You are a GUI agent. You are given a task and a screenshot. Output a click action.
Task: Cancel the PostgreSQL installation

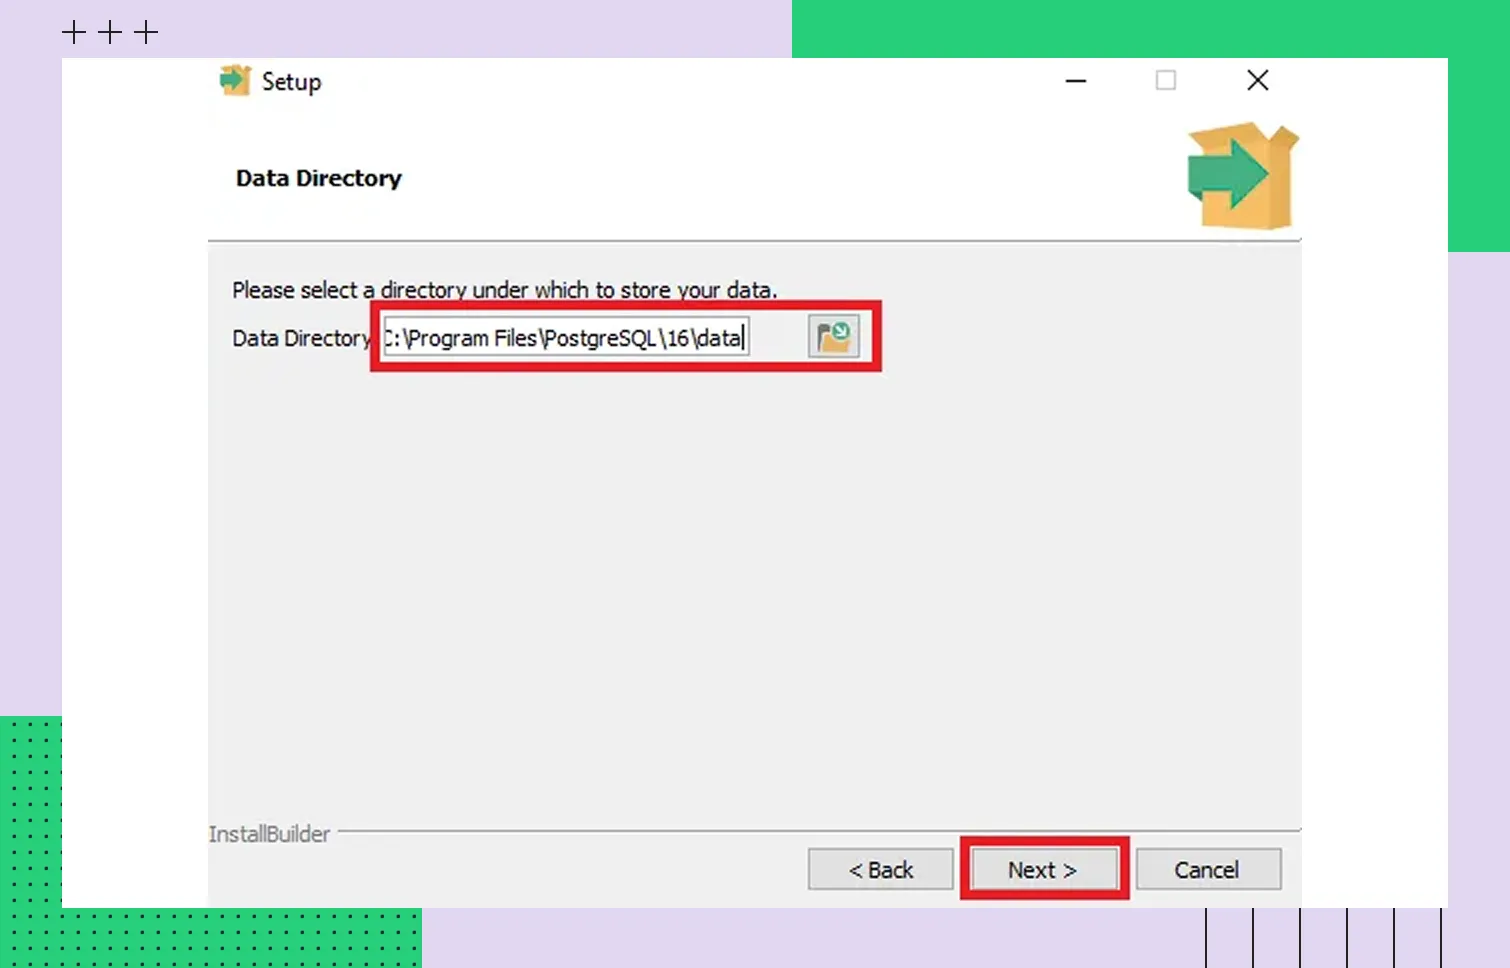click(1207, 870)
